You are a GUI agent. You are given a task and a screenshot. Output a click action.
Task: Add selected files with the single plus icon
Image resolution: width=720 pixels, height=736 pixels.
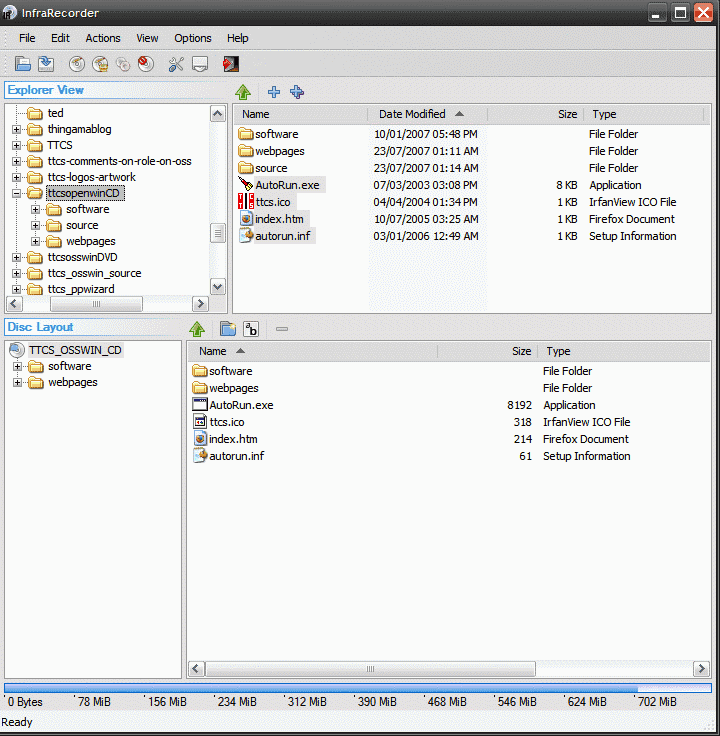(274, 92)
